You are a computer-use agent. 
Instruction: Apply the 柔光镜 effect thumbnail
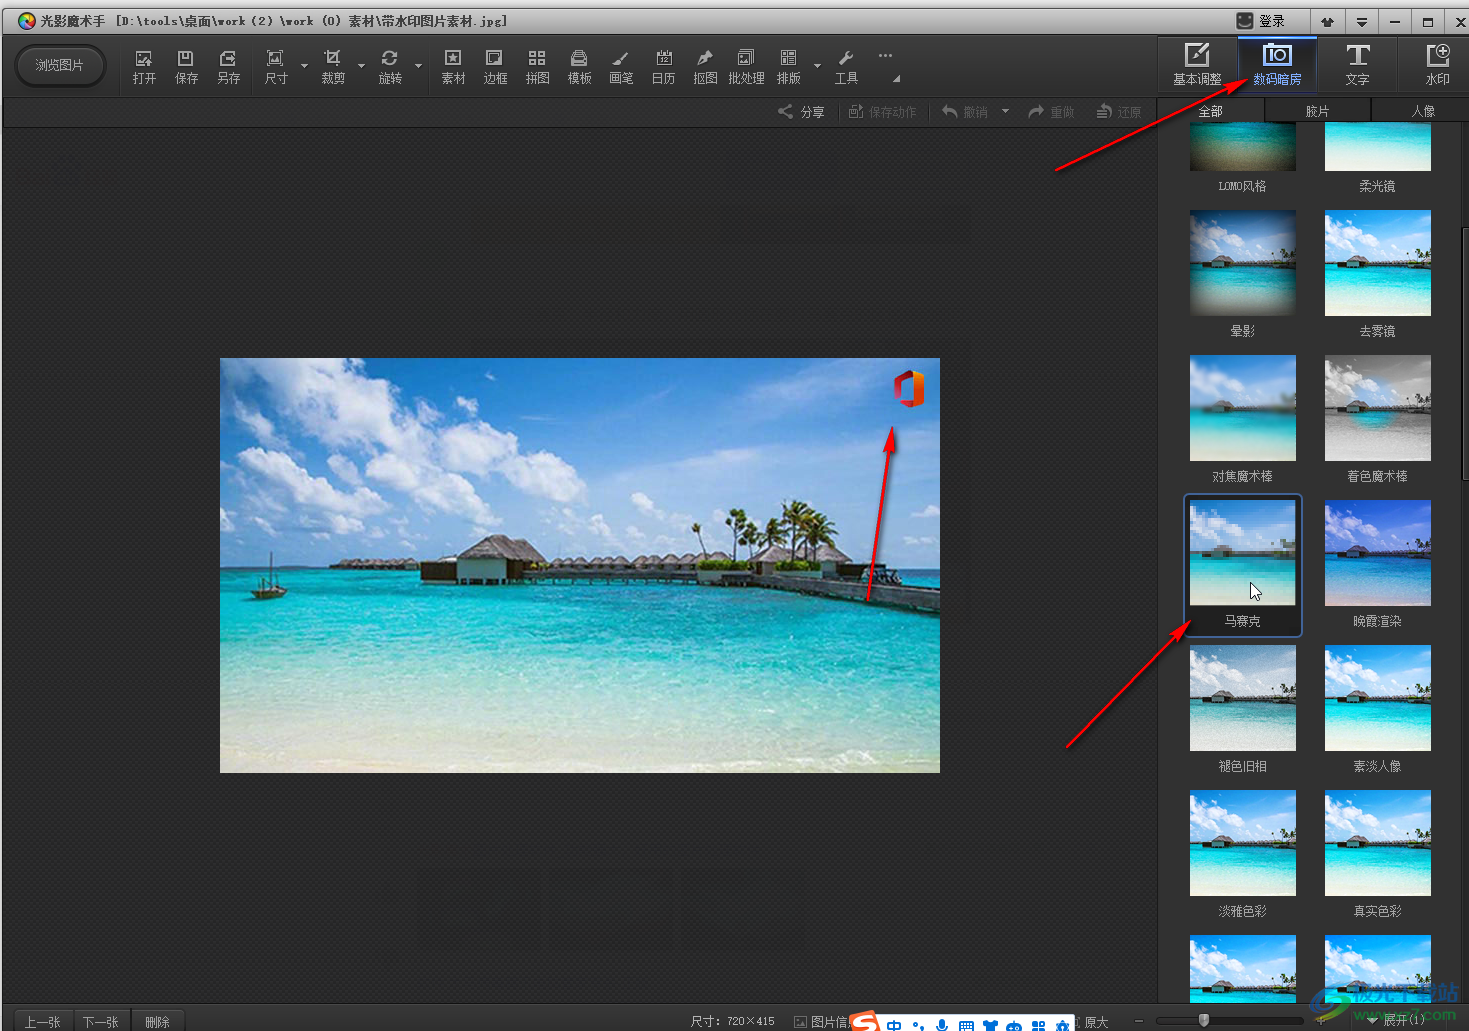[1377, 148]
